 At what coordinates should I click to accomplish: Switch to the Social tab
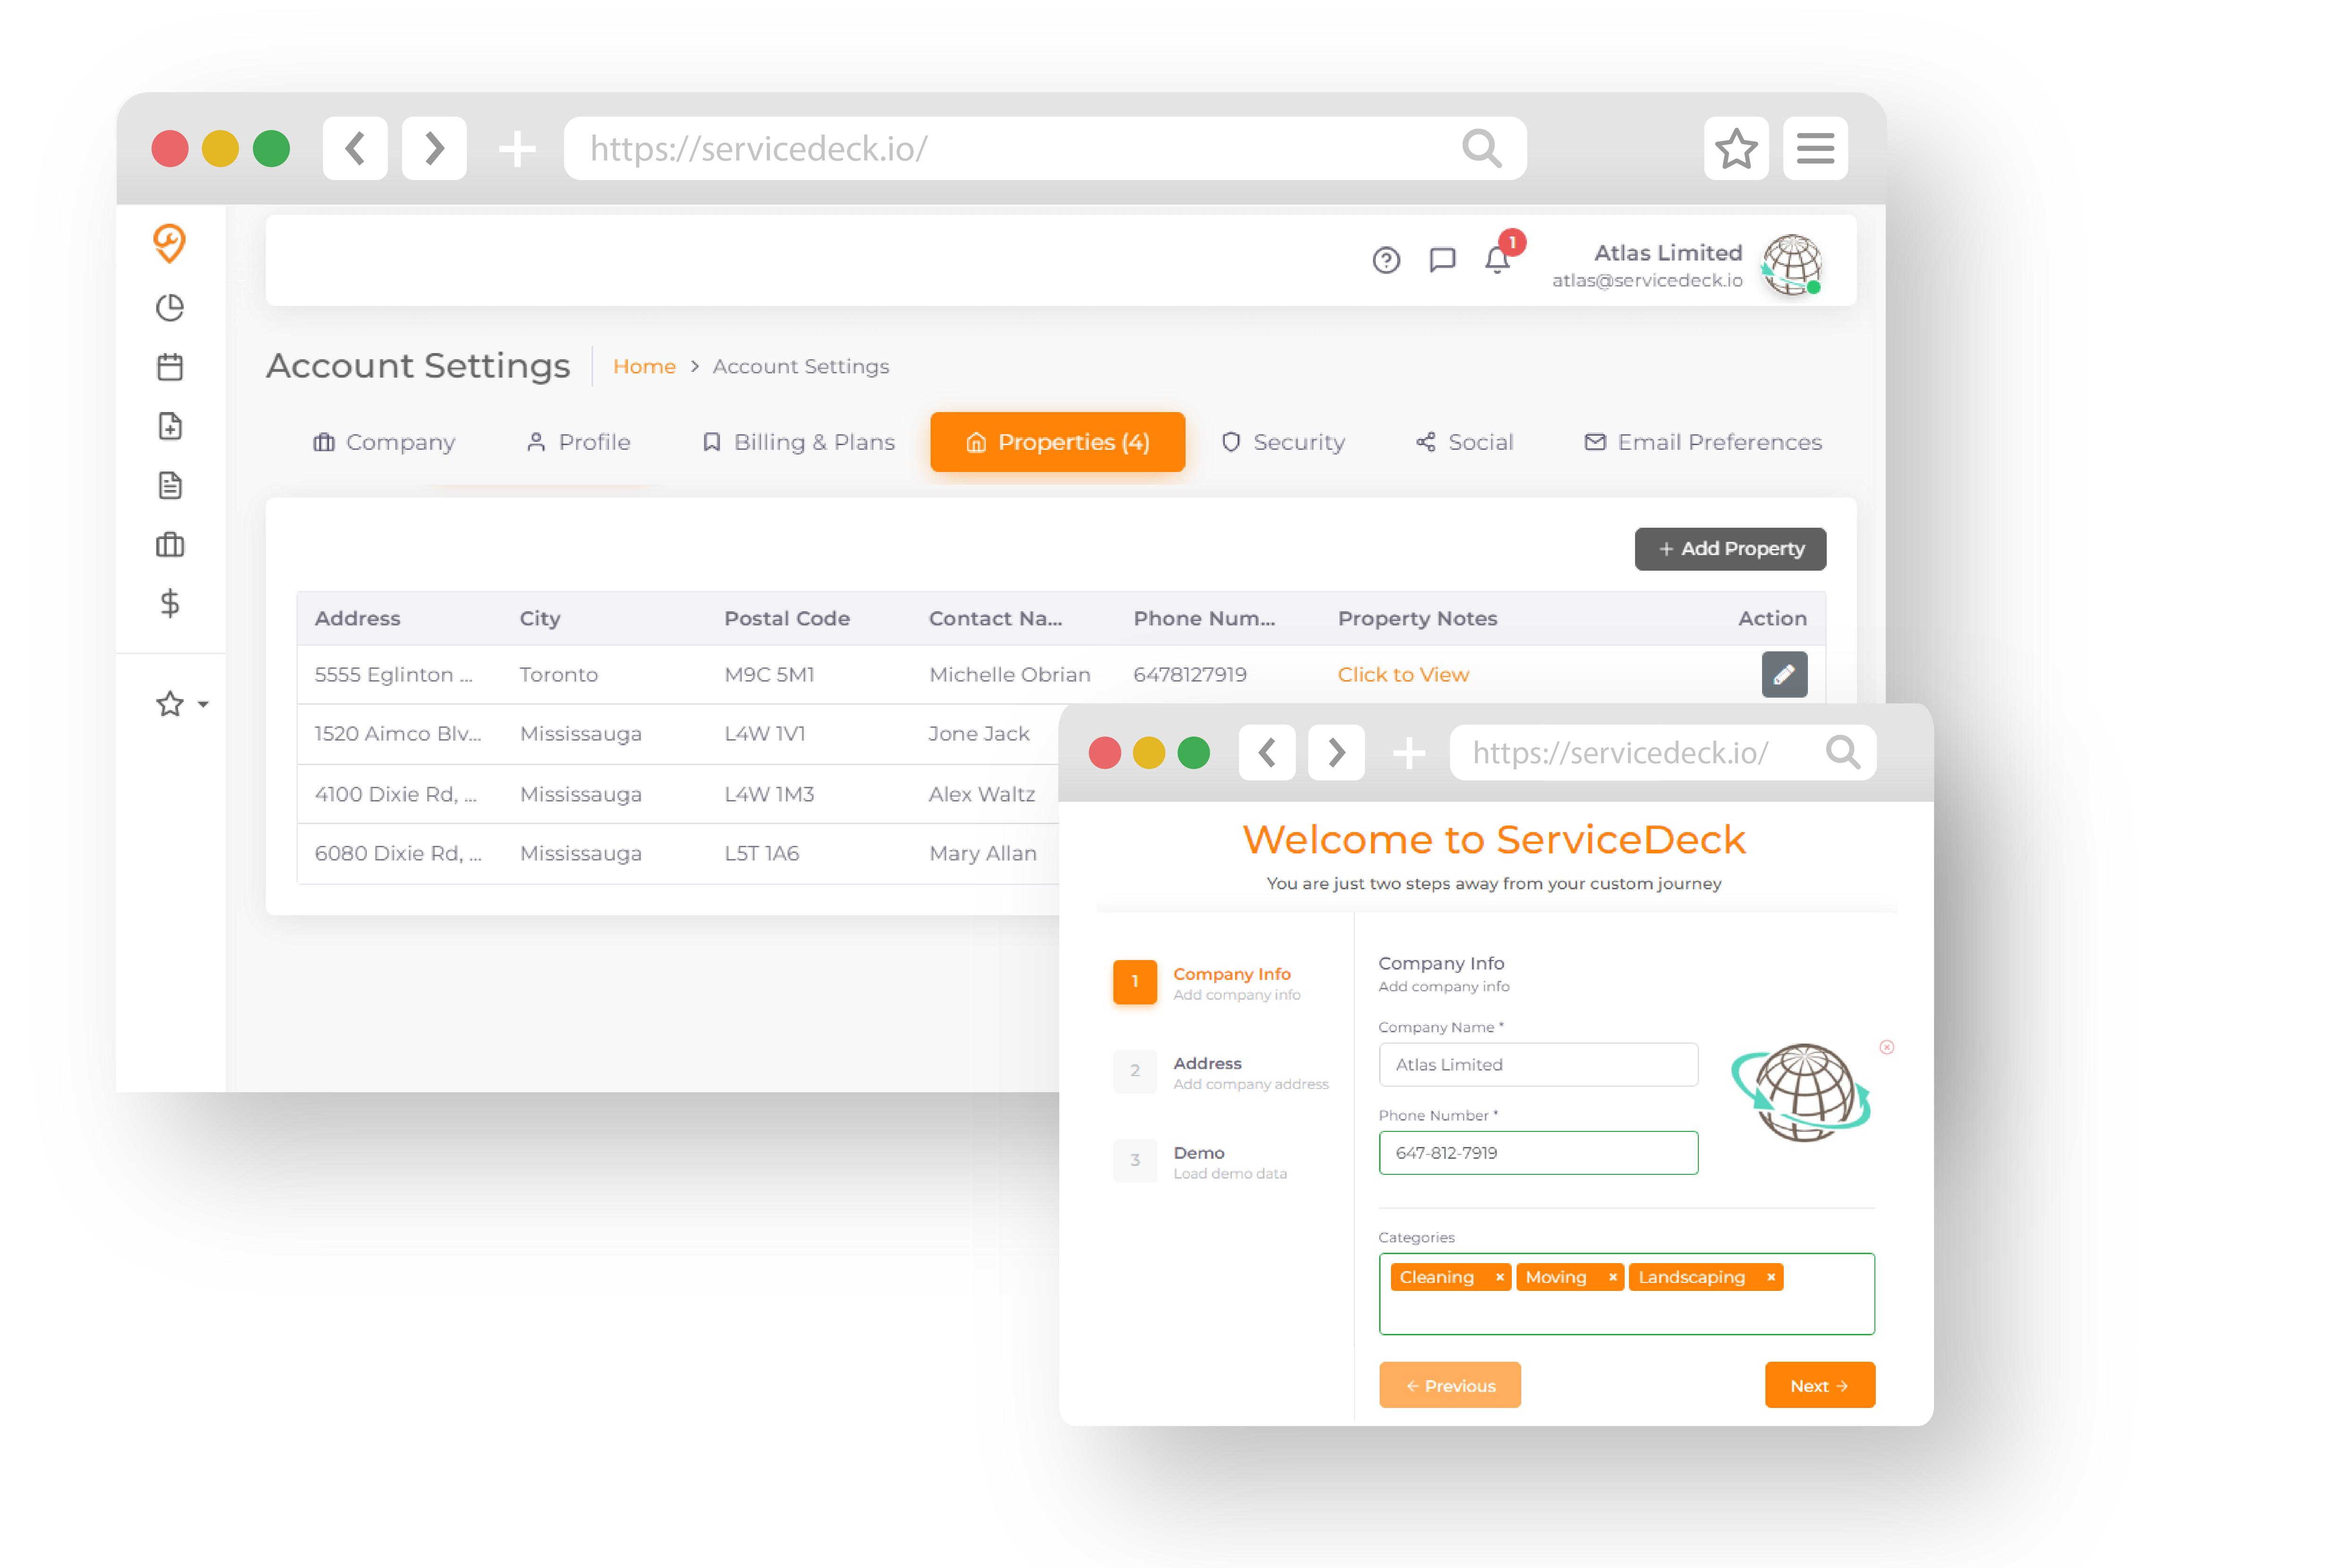click(x=1464, y=442)
